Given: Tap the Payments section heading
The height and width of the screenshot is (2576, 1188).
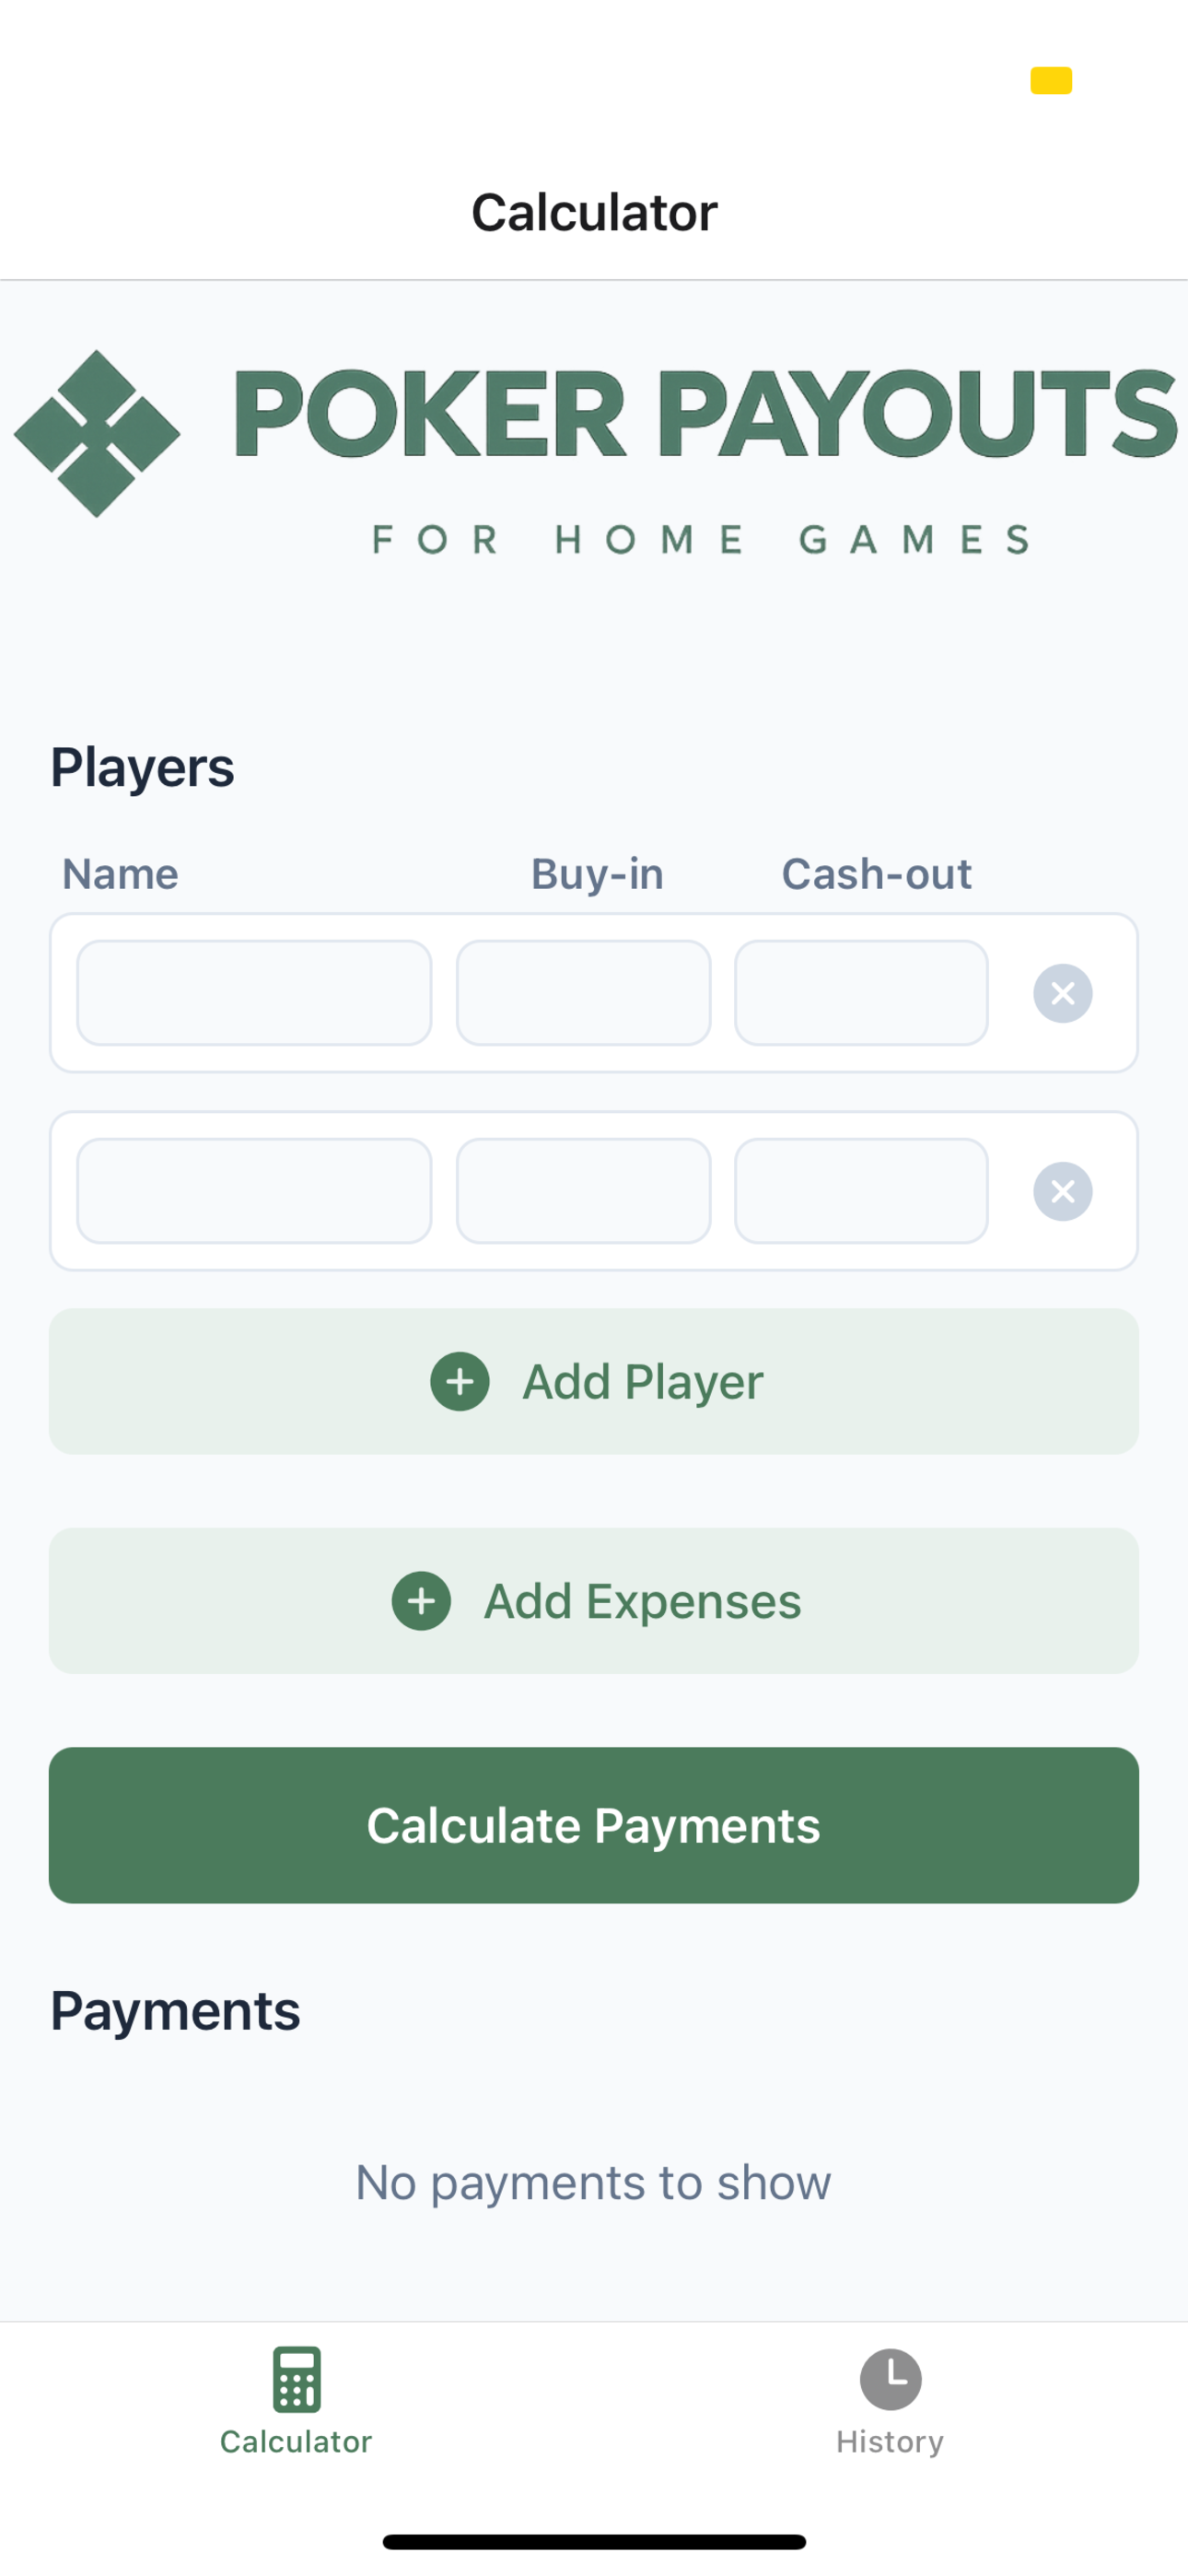Looking at the screenshot, I should click(175, 2011).
